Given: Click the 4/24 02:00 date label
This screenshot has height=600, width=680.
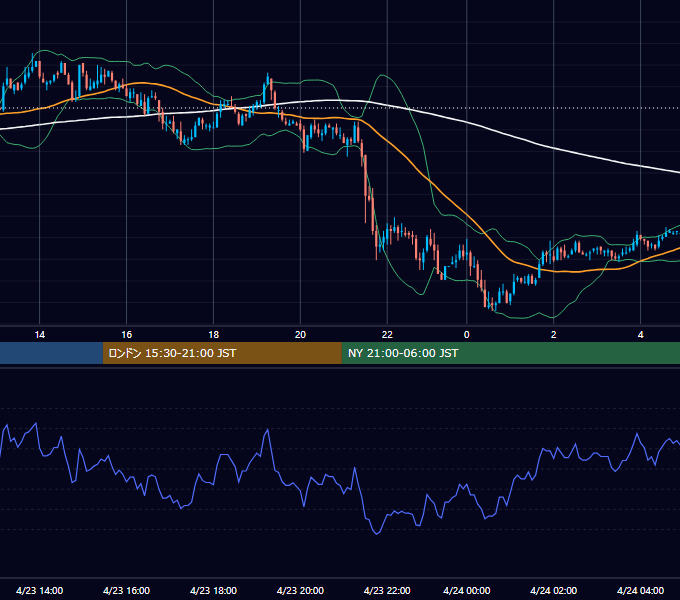Looking at the screenshot, I should point(553,590).
